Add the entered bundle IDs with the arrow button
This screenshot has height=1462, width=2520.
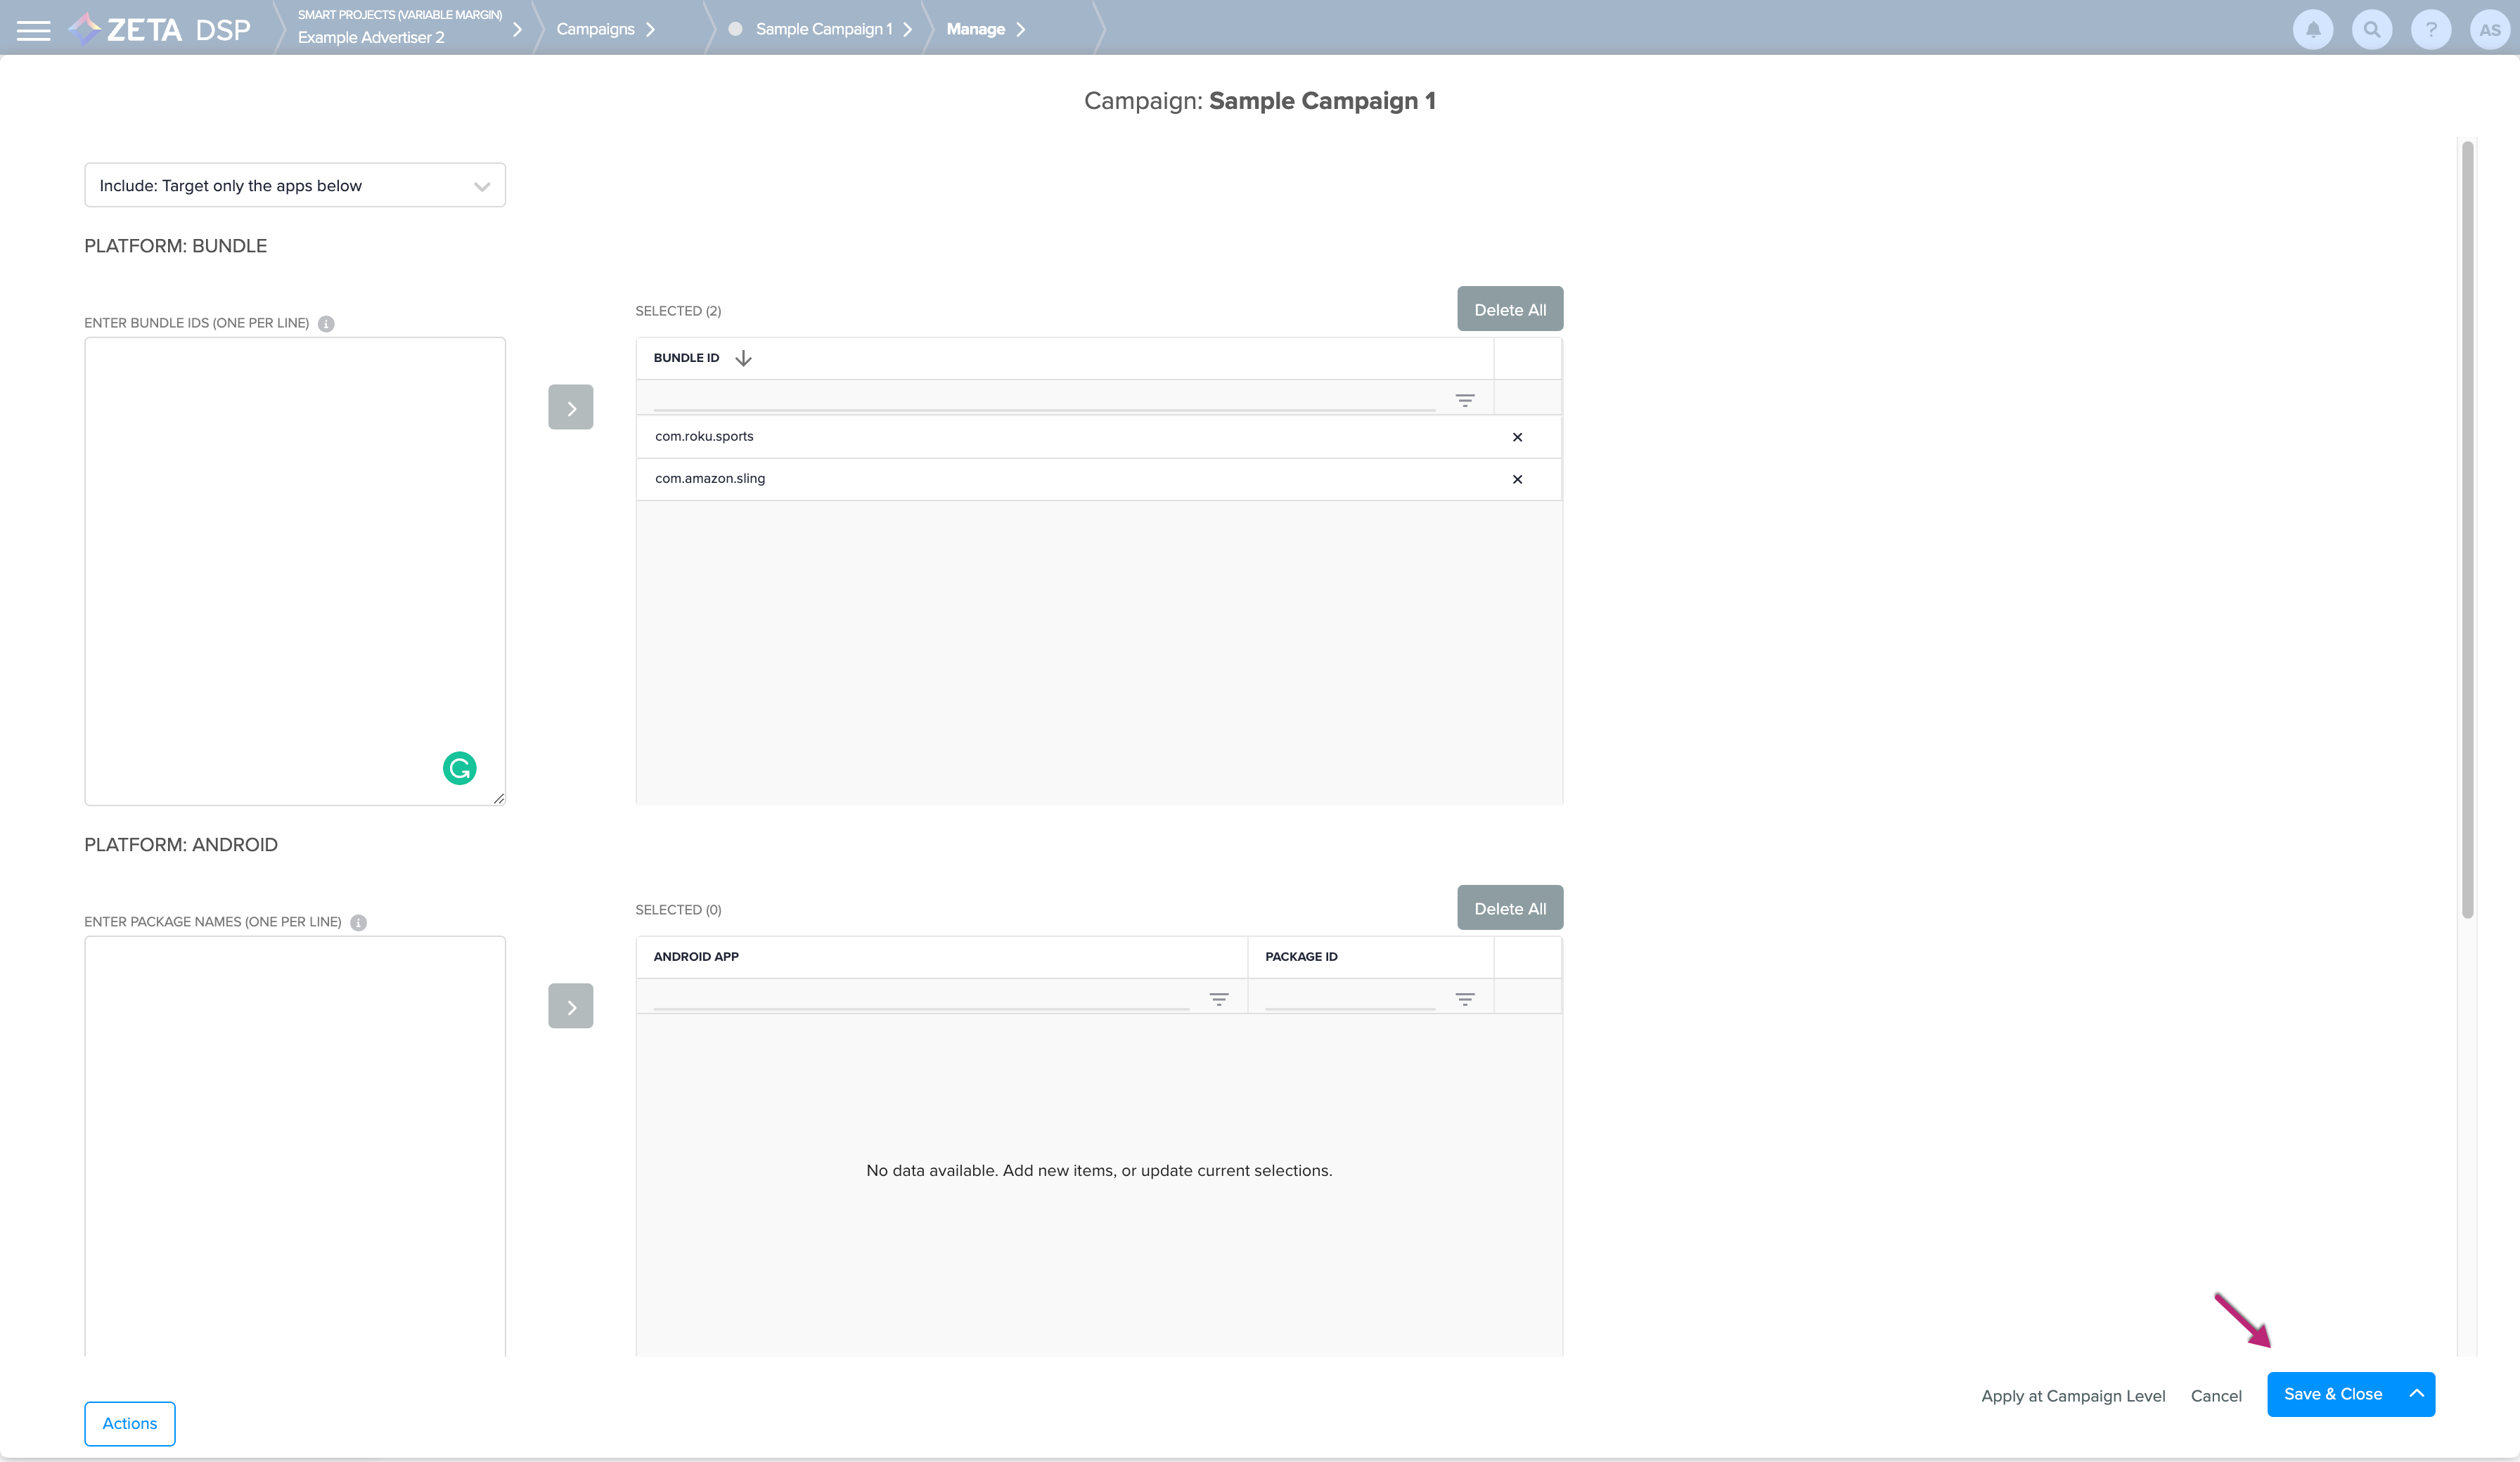click(x=570, y=407)
